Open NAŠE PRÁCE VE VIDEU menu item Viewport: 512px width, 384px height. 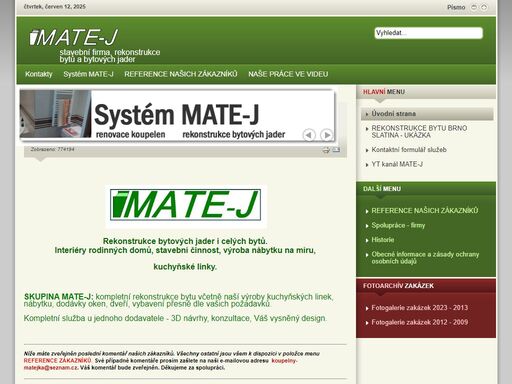[x=288, y=74]
